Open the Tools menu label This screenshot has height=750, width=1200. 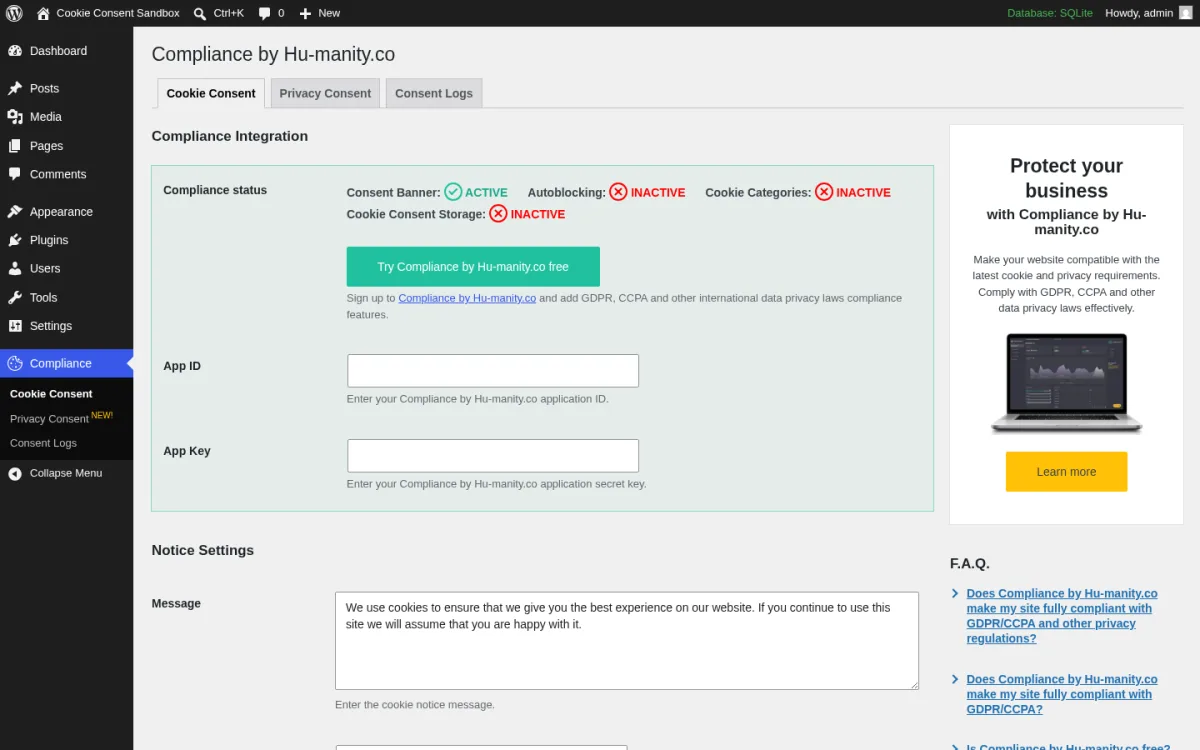(x=44, y=297)
